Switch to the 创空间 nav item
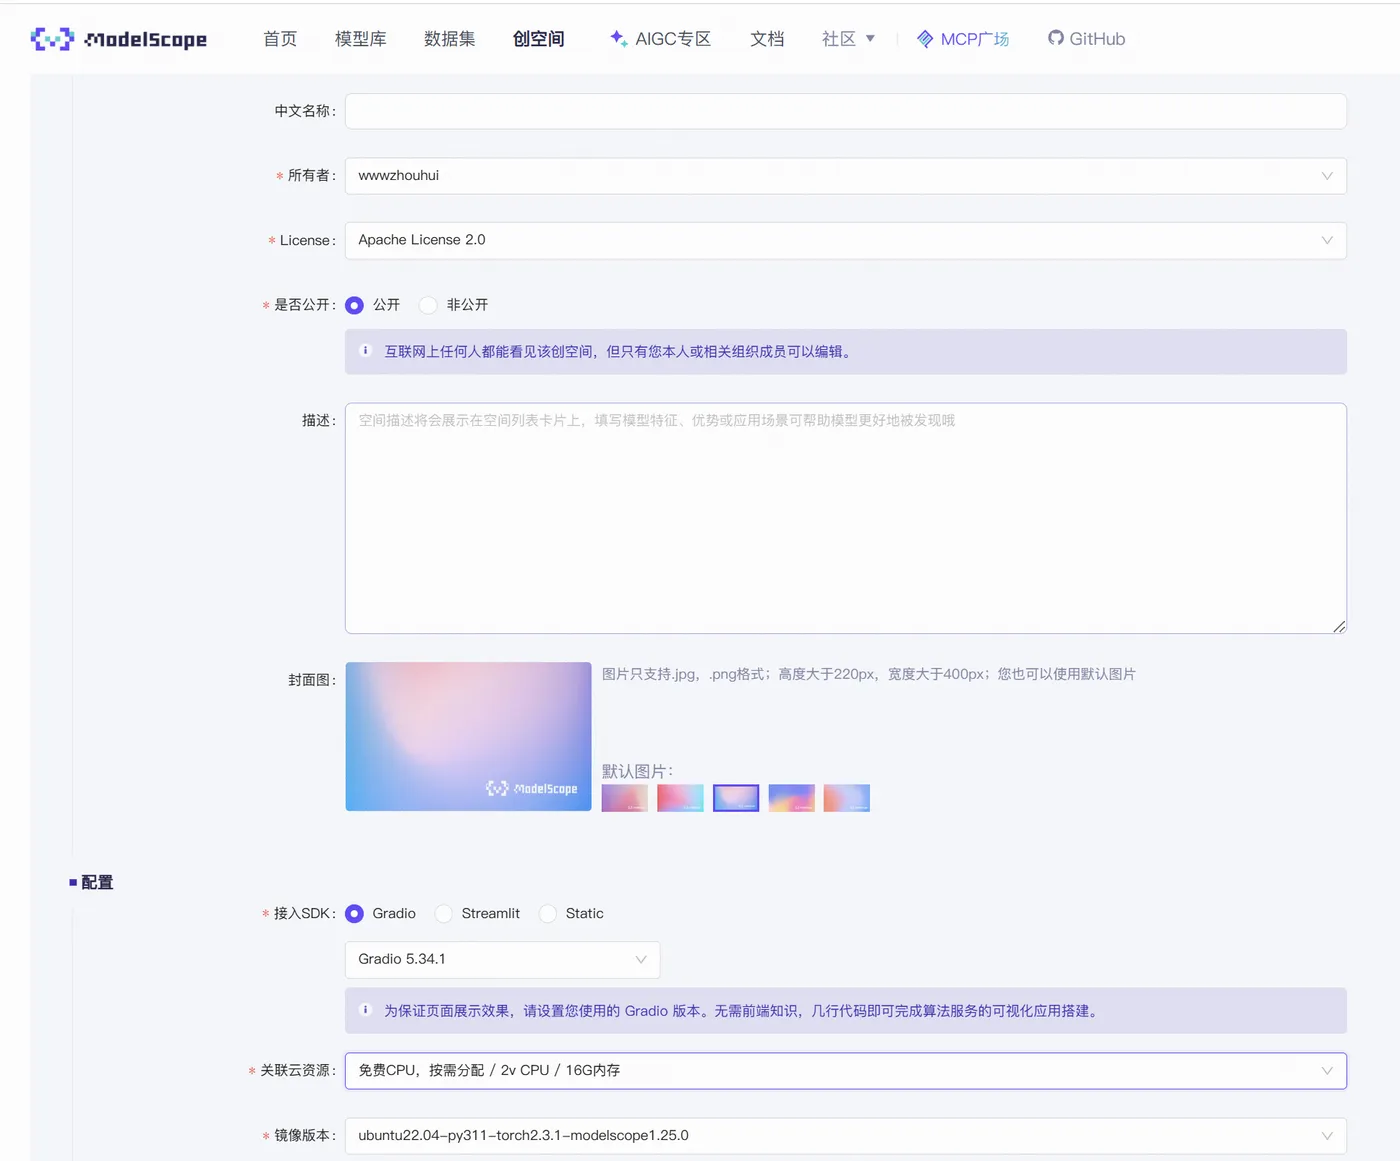This screenshot has width=1400, height=1161. 539,39
